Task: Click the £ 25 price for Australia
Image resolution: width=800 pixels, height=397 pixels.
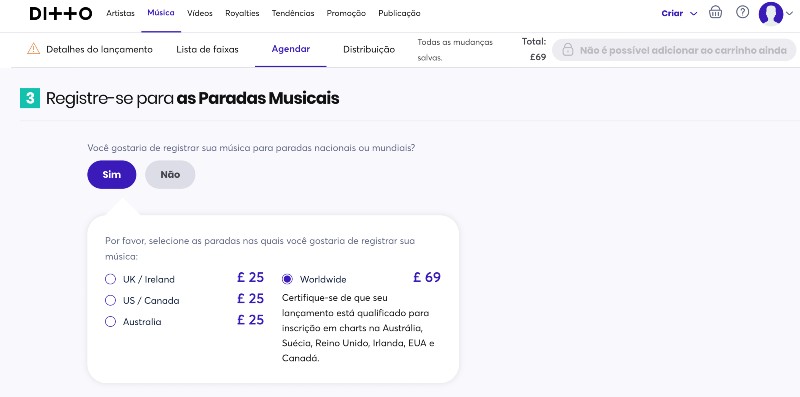Action: coord(251,320)
